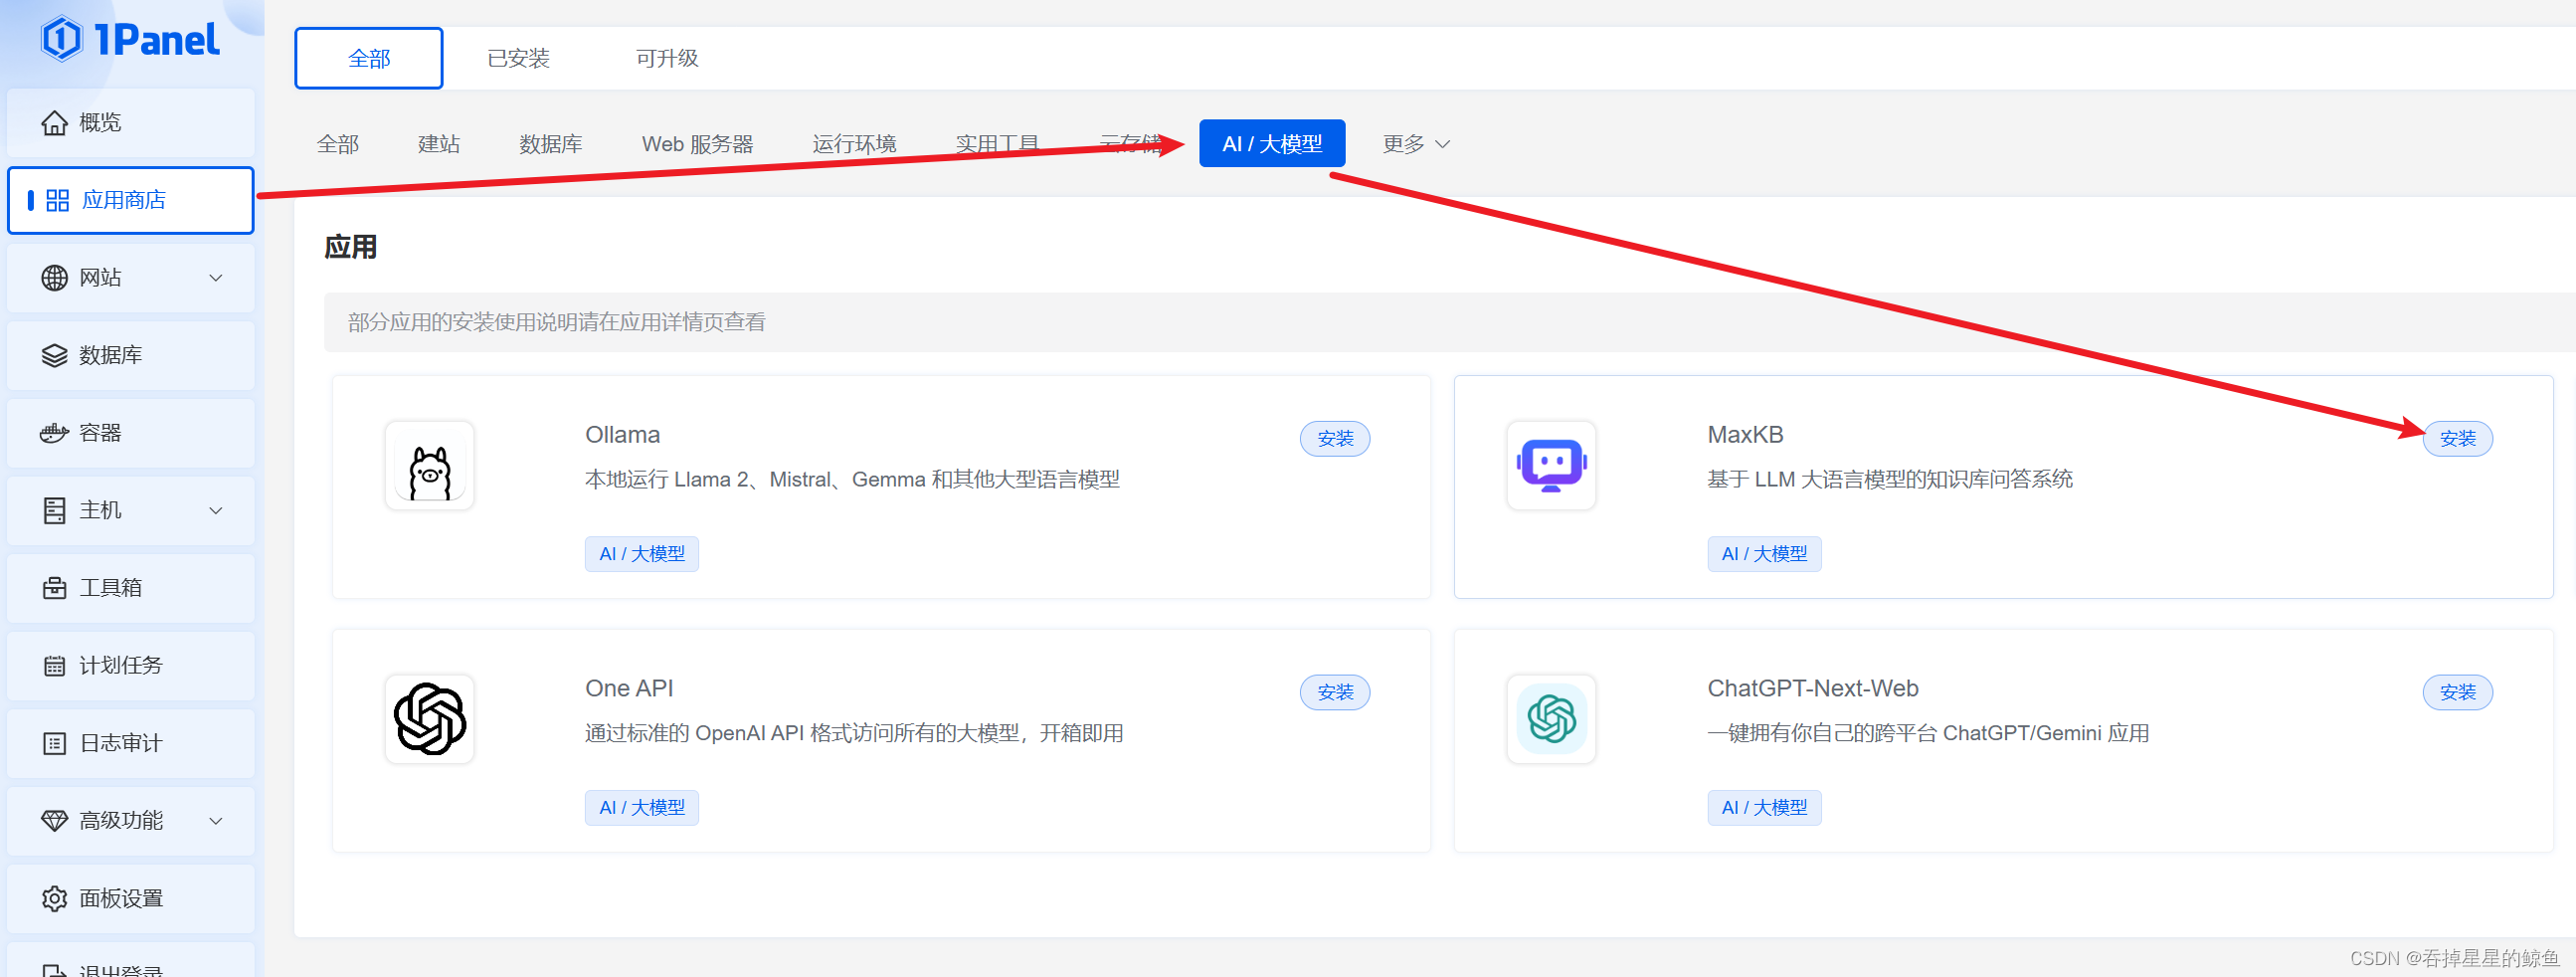Click the Ollama app title
Screen dimensions: 2576x977
pos(622,435)
